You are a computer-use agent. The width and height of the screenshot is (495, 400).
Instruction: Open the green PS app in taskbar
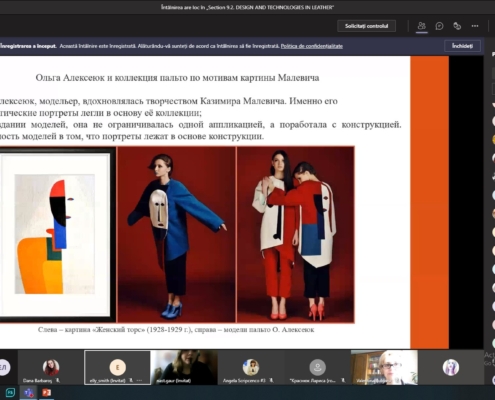[10, 393]
